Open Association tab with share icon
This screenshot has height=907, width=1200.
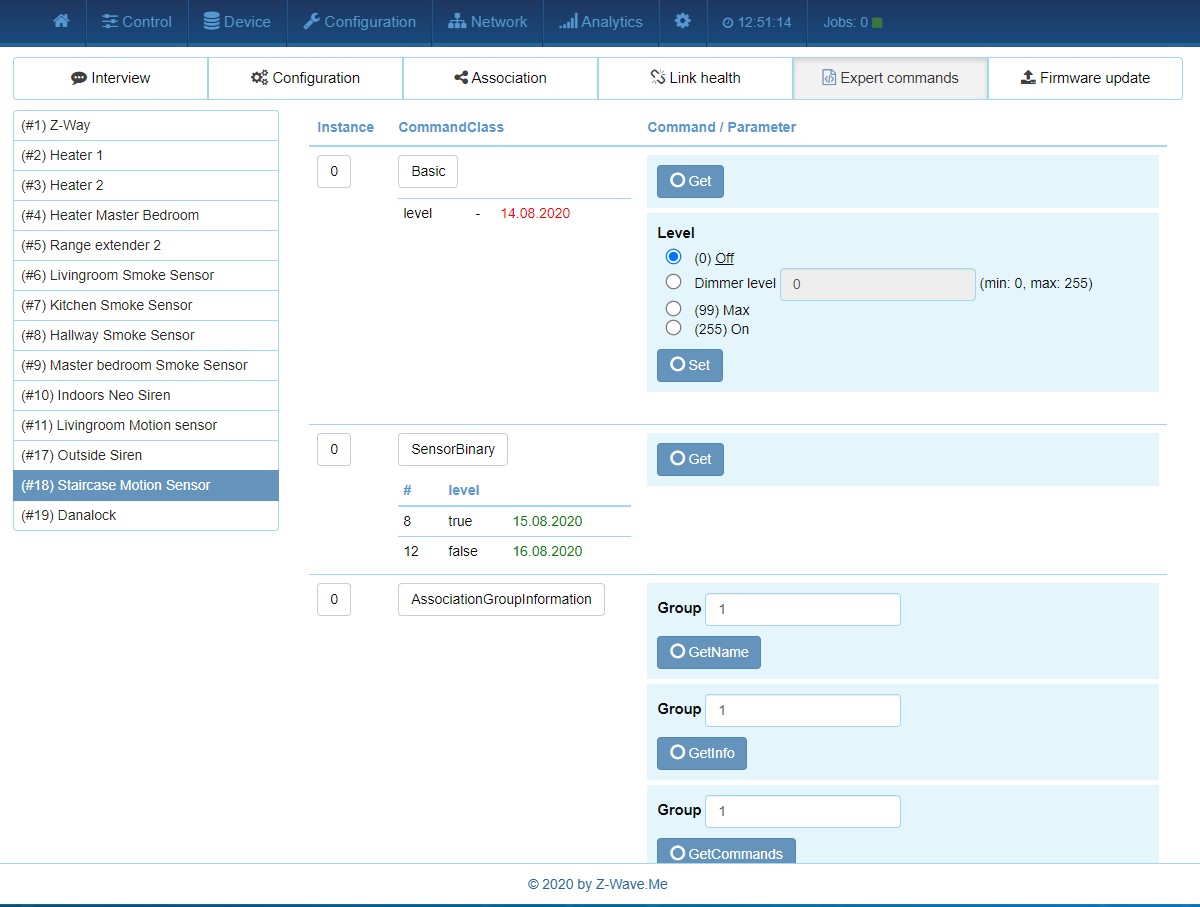point(500,78)
